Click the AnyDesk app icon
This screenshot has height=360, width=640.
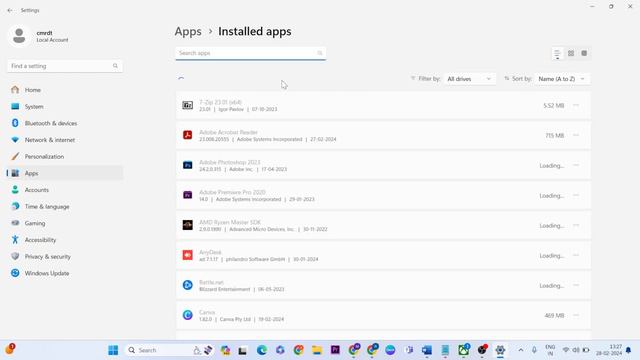point(187,255)
